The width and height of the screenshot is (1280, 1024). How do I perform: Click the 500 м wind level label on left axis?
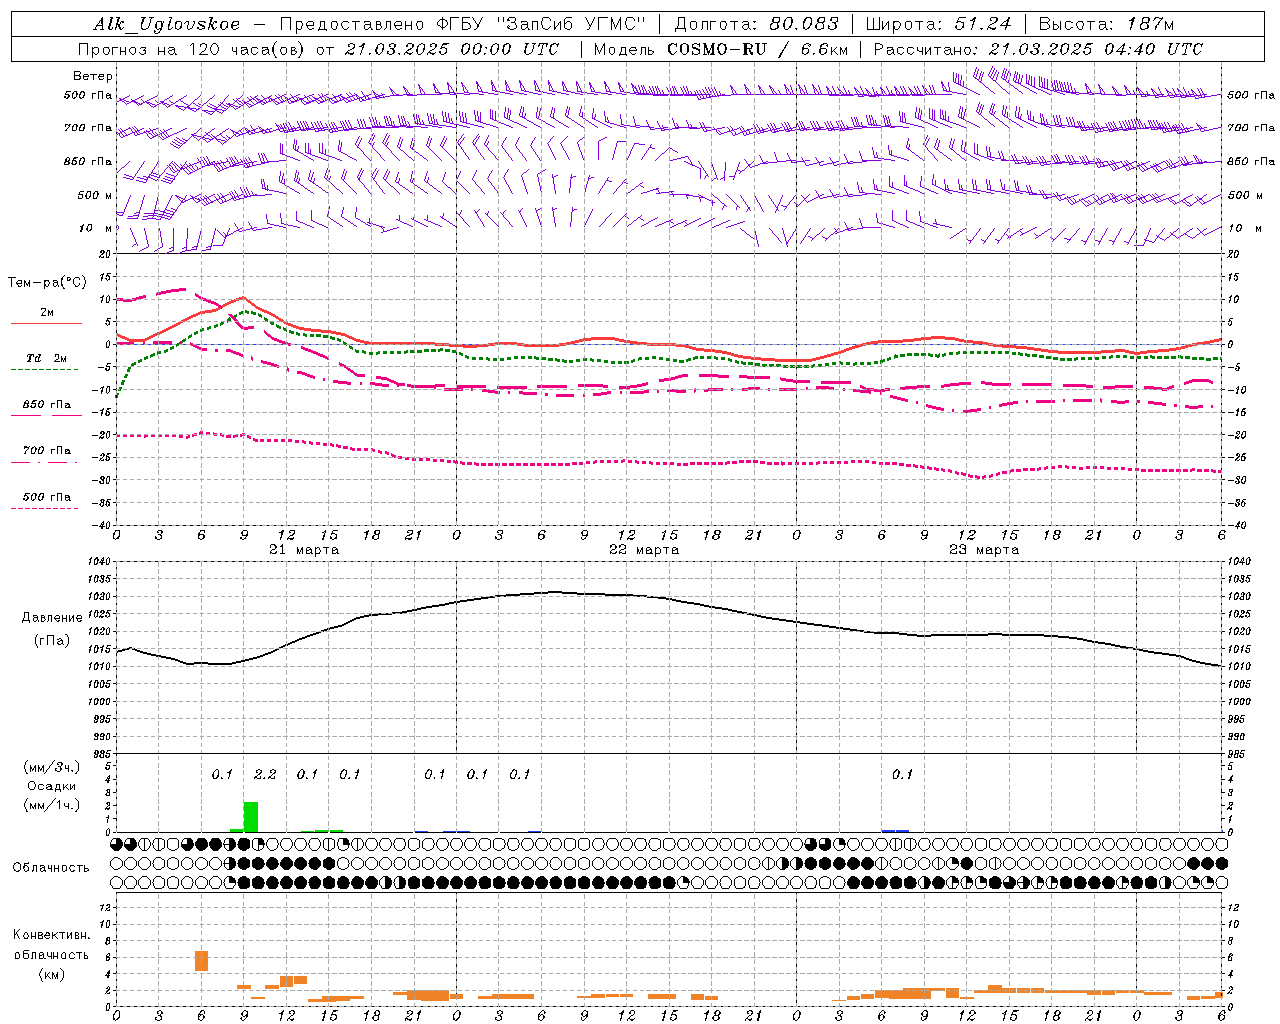(95, 195)
